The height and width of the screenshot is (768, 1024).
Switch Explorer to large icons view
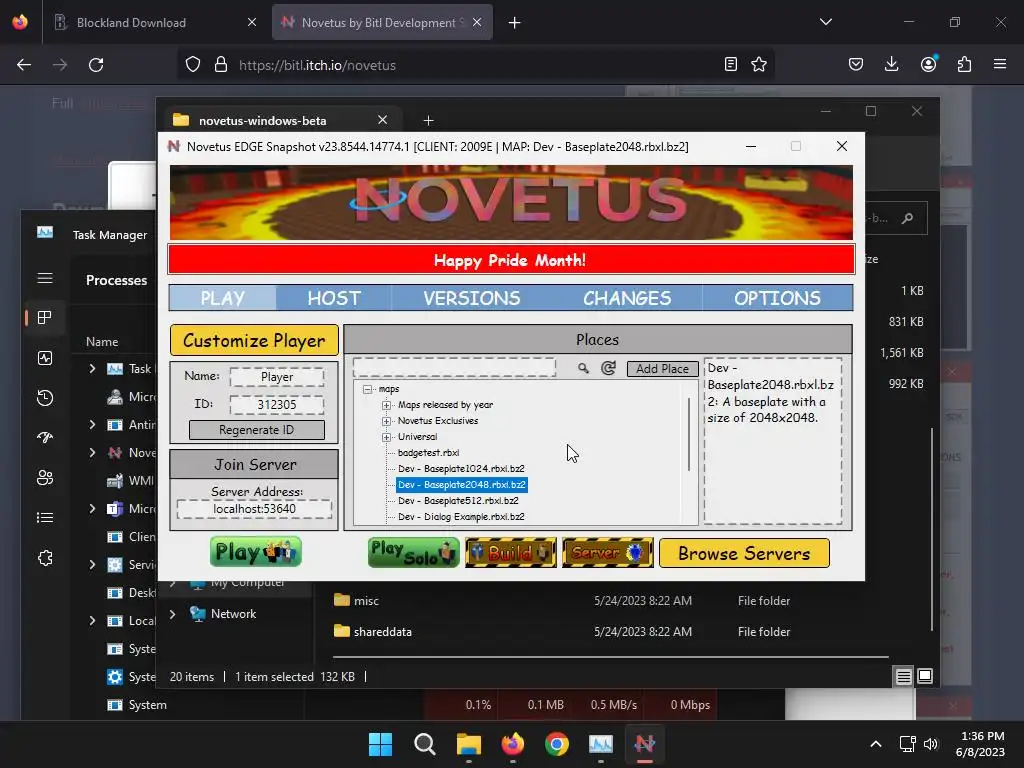(925, 677)
